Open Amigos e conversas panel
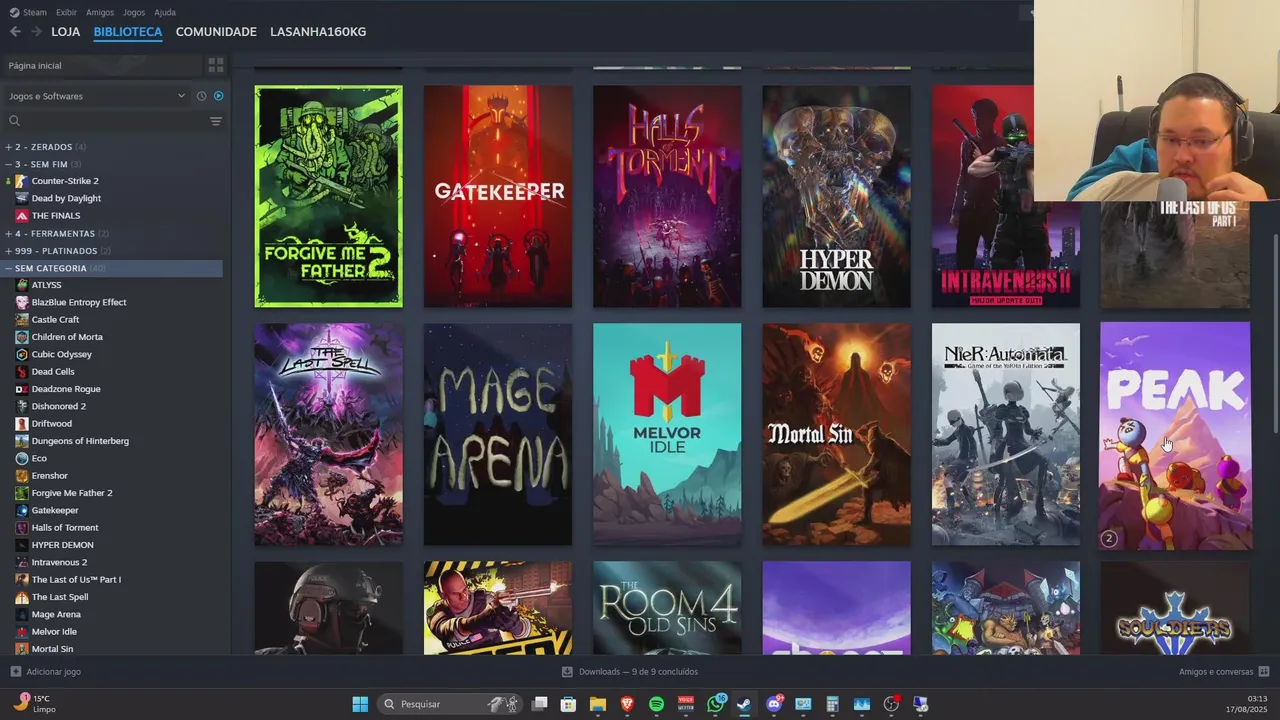Image resolution: width=1280 pixels, height=720 pixels. click(x=1223, y=672)
